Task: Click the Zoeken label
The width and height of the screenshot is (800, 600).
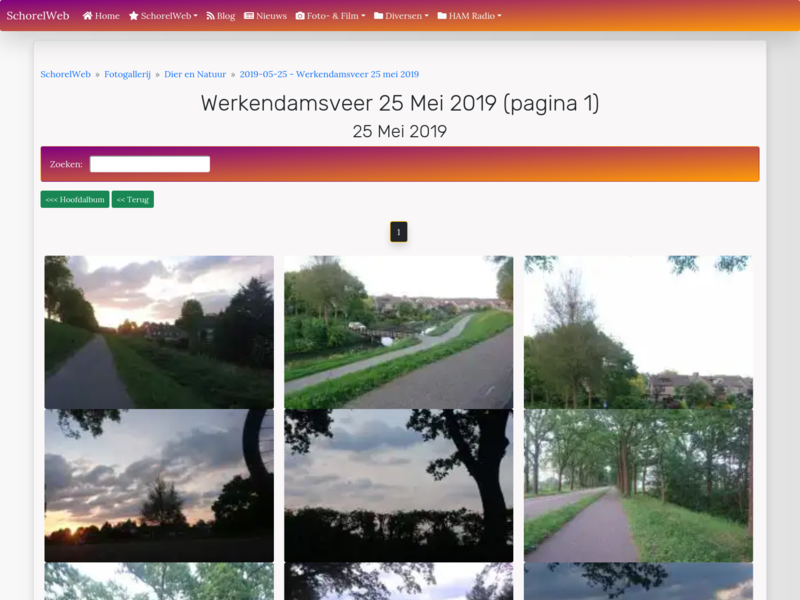Action: pyautogui.click(x=66, y=164)
